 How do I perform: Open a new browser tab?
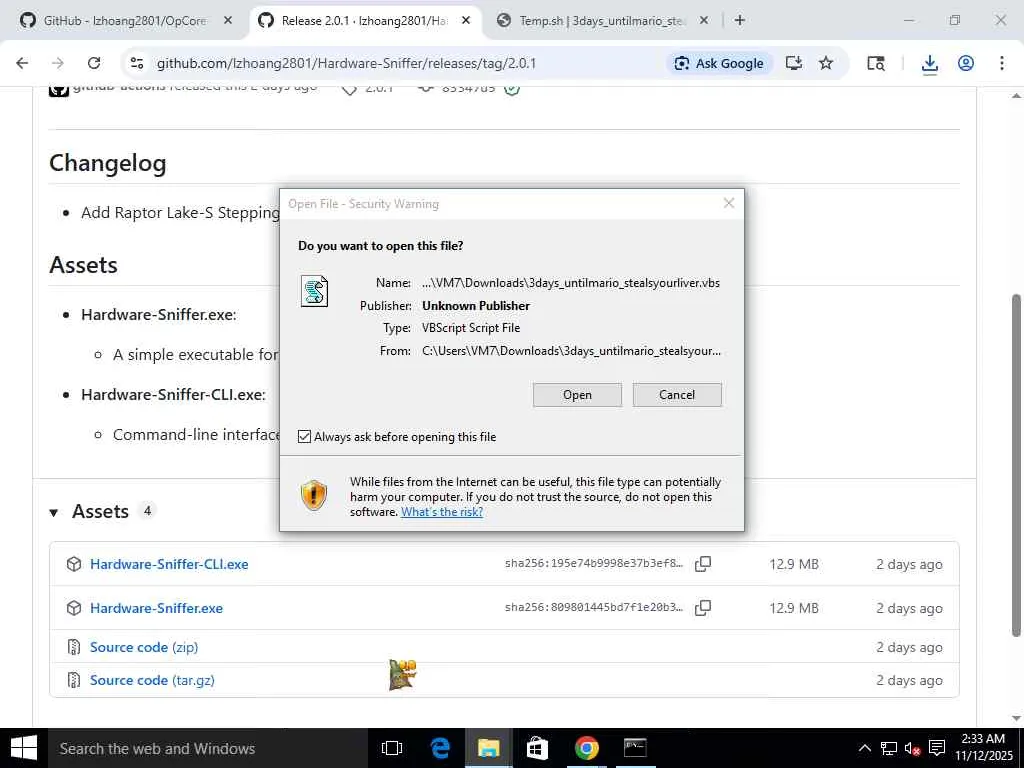[x=739, y=21]
